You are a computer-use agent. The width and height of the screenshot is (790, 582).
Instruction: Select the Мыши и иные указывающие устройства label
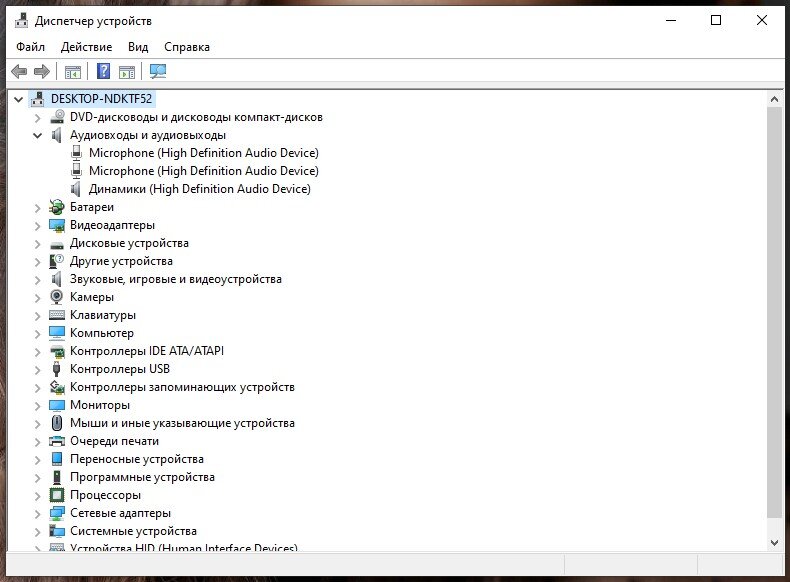point(182,423)
